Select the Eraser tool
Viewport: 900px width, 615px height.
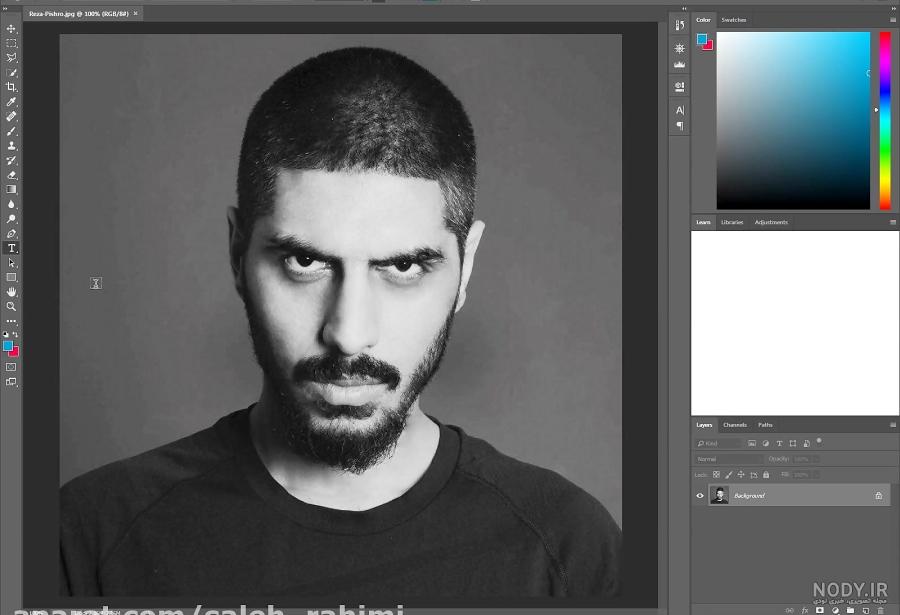coord(11,175)
